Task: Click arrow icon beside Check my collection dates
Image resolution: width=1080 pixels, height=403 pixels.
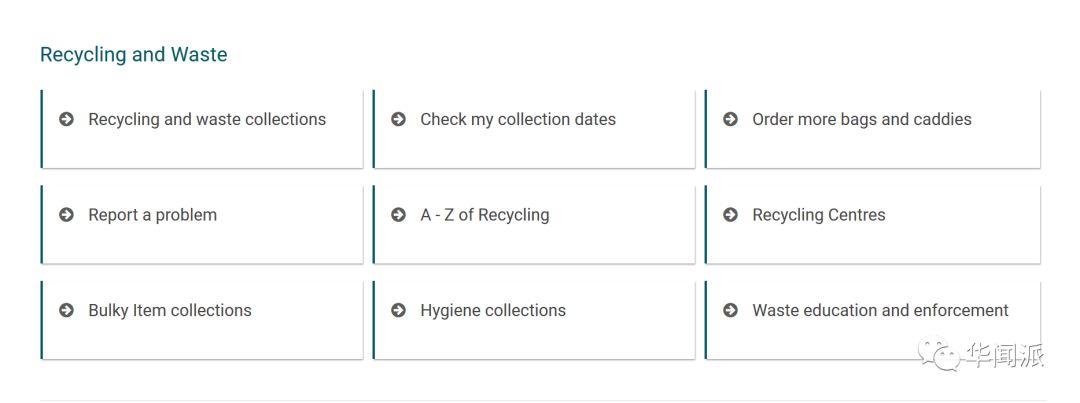Action: pos(398,120)
